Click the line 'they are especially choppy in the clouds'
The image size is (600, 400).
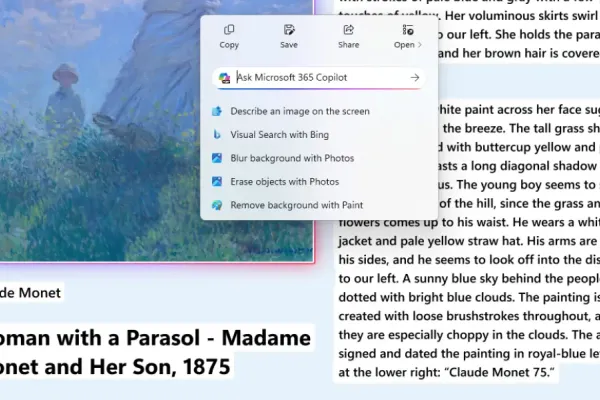468,335
